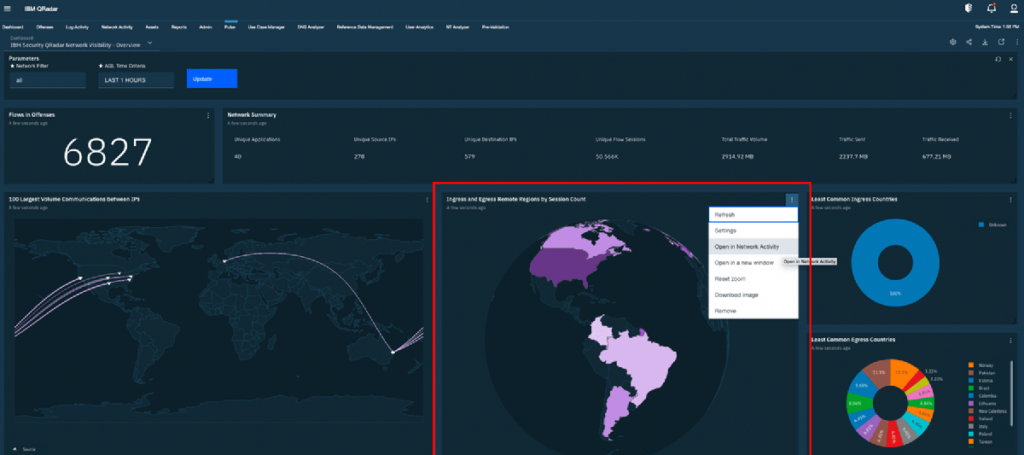Open Network Summary widget menu

pyautogui.click(x=1011, y=116)
